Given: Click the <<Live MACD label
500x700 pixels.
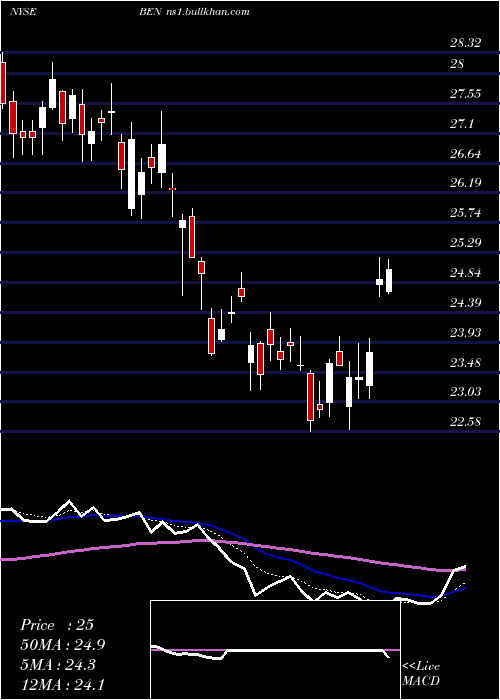Looking at the screenshot, I should click(x=421, y=674).
